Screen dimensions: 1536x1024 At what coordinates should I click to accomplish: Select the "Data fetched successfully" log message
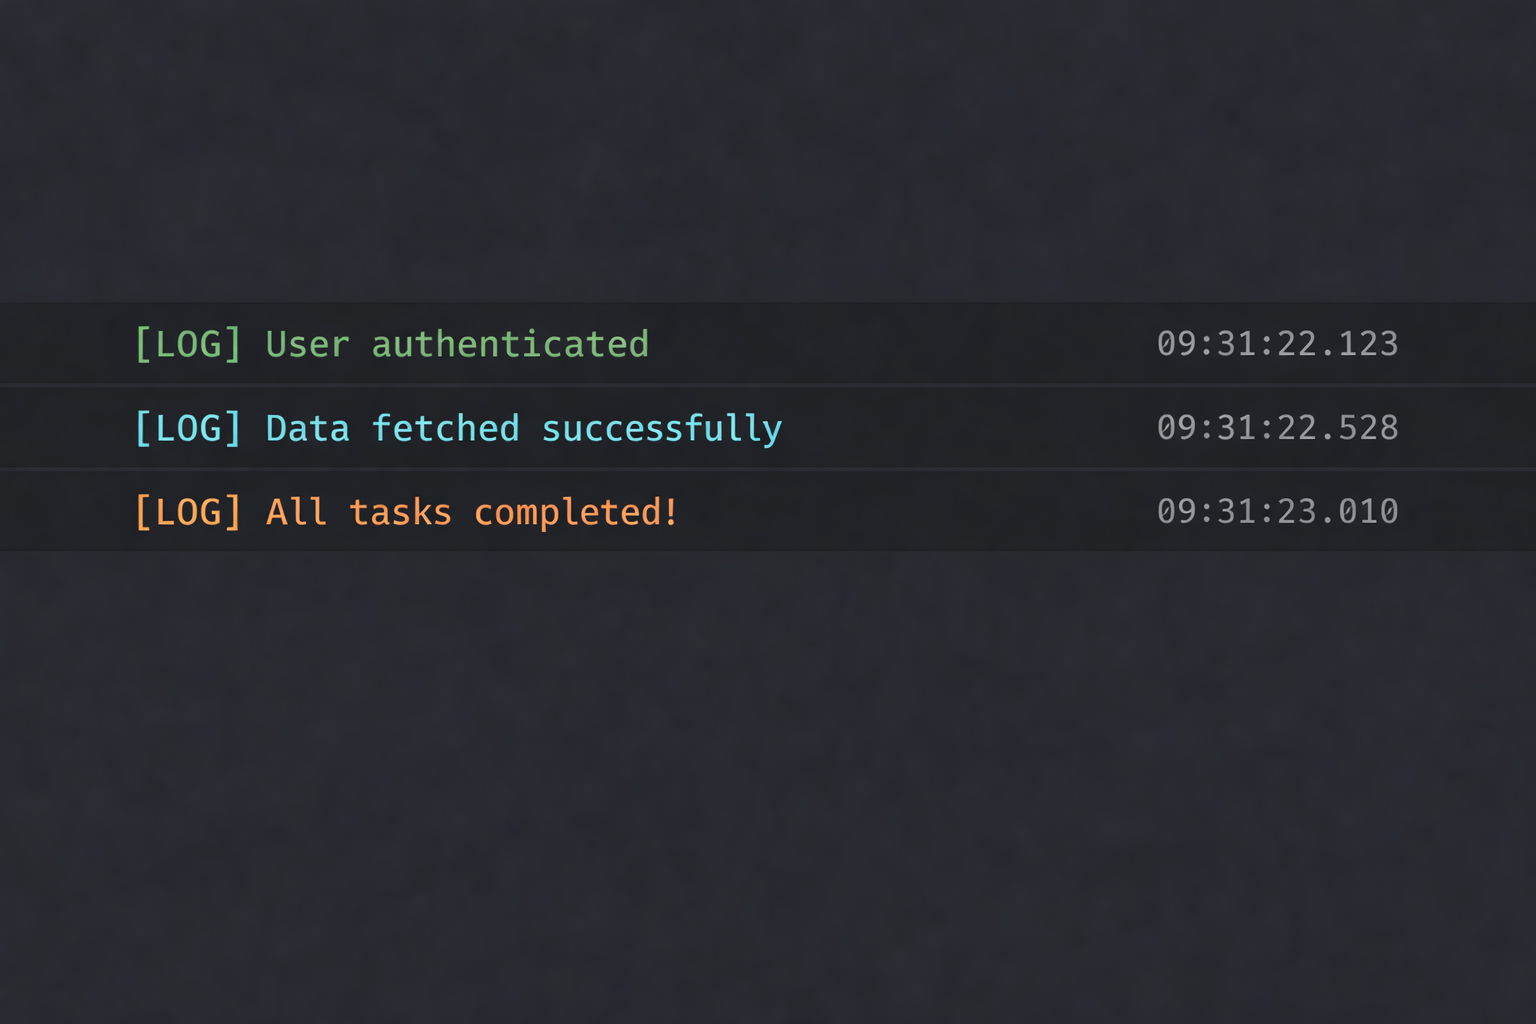(x=523, y=428)
